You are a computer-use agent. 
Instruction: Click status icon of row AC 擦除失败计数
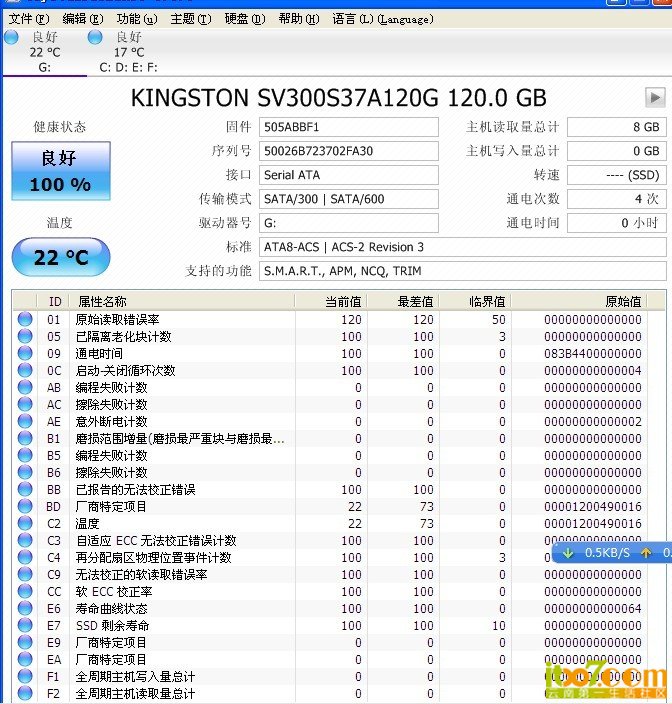(x=25, y=404)
